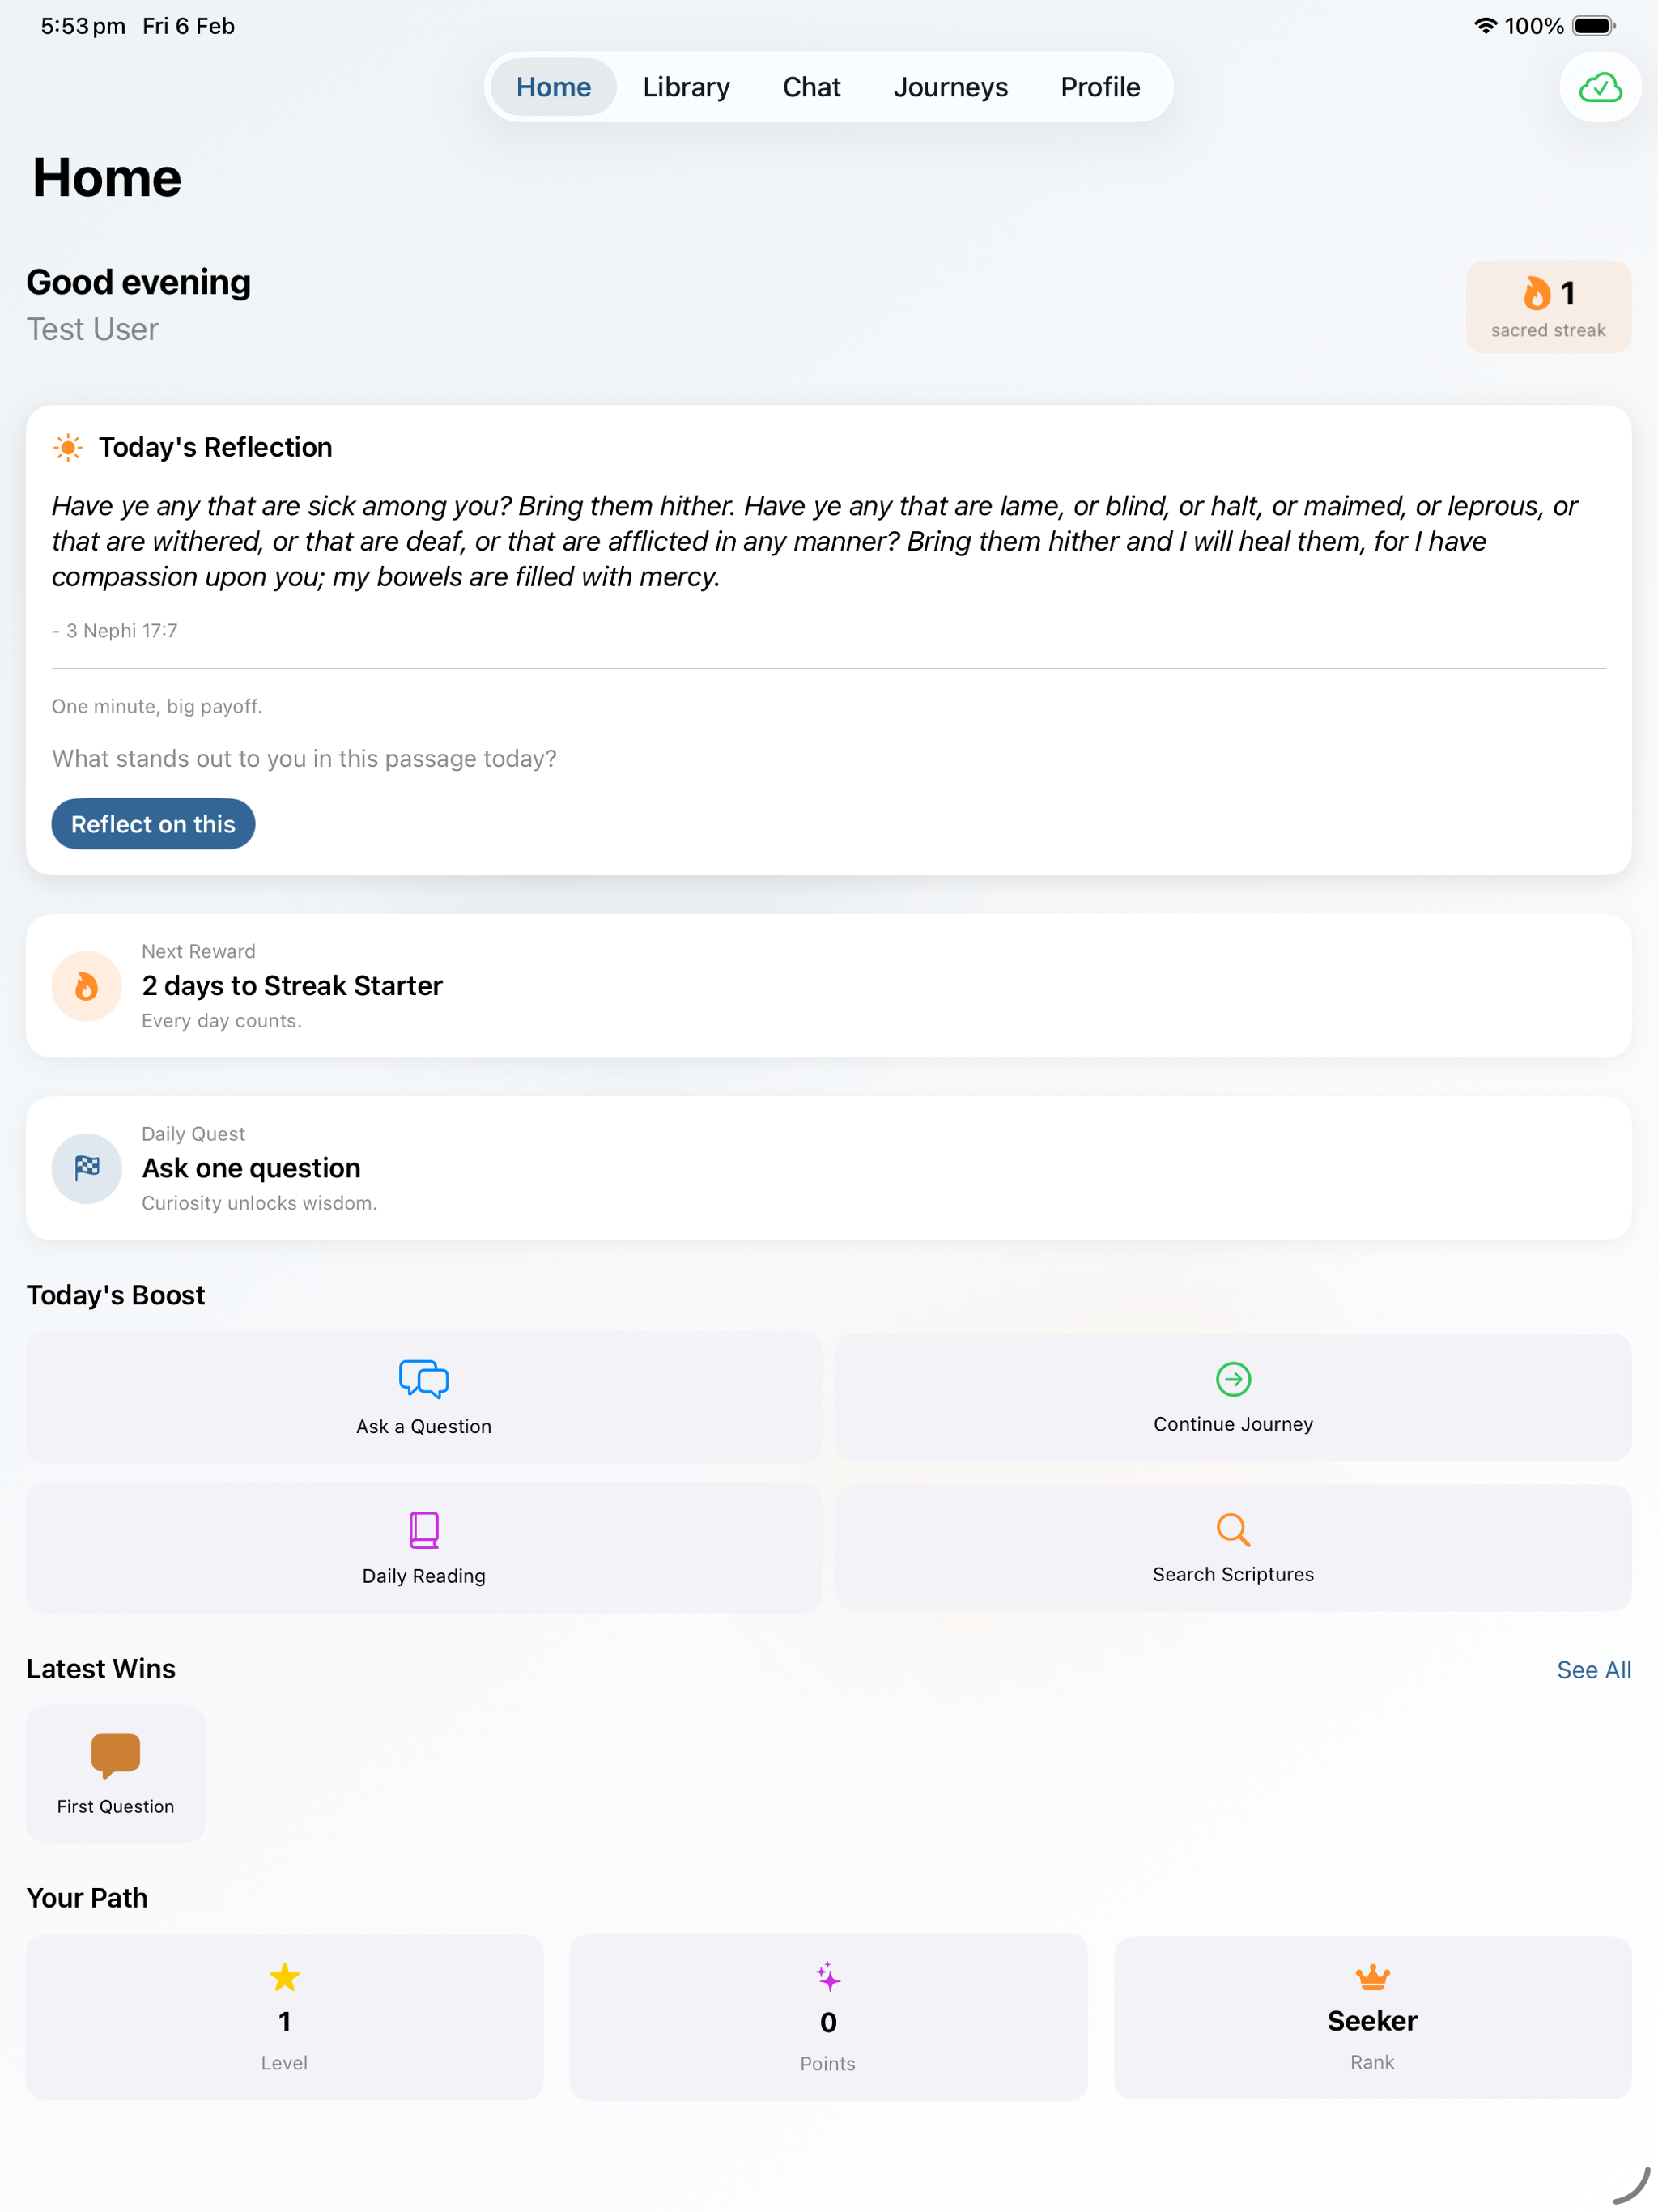
Task: Open the Ask one question quest card
Action: point(828,1168)
